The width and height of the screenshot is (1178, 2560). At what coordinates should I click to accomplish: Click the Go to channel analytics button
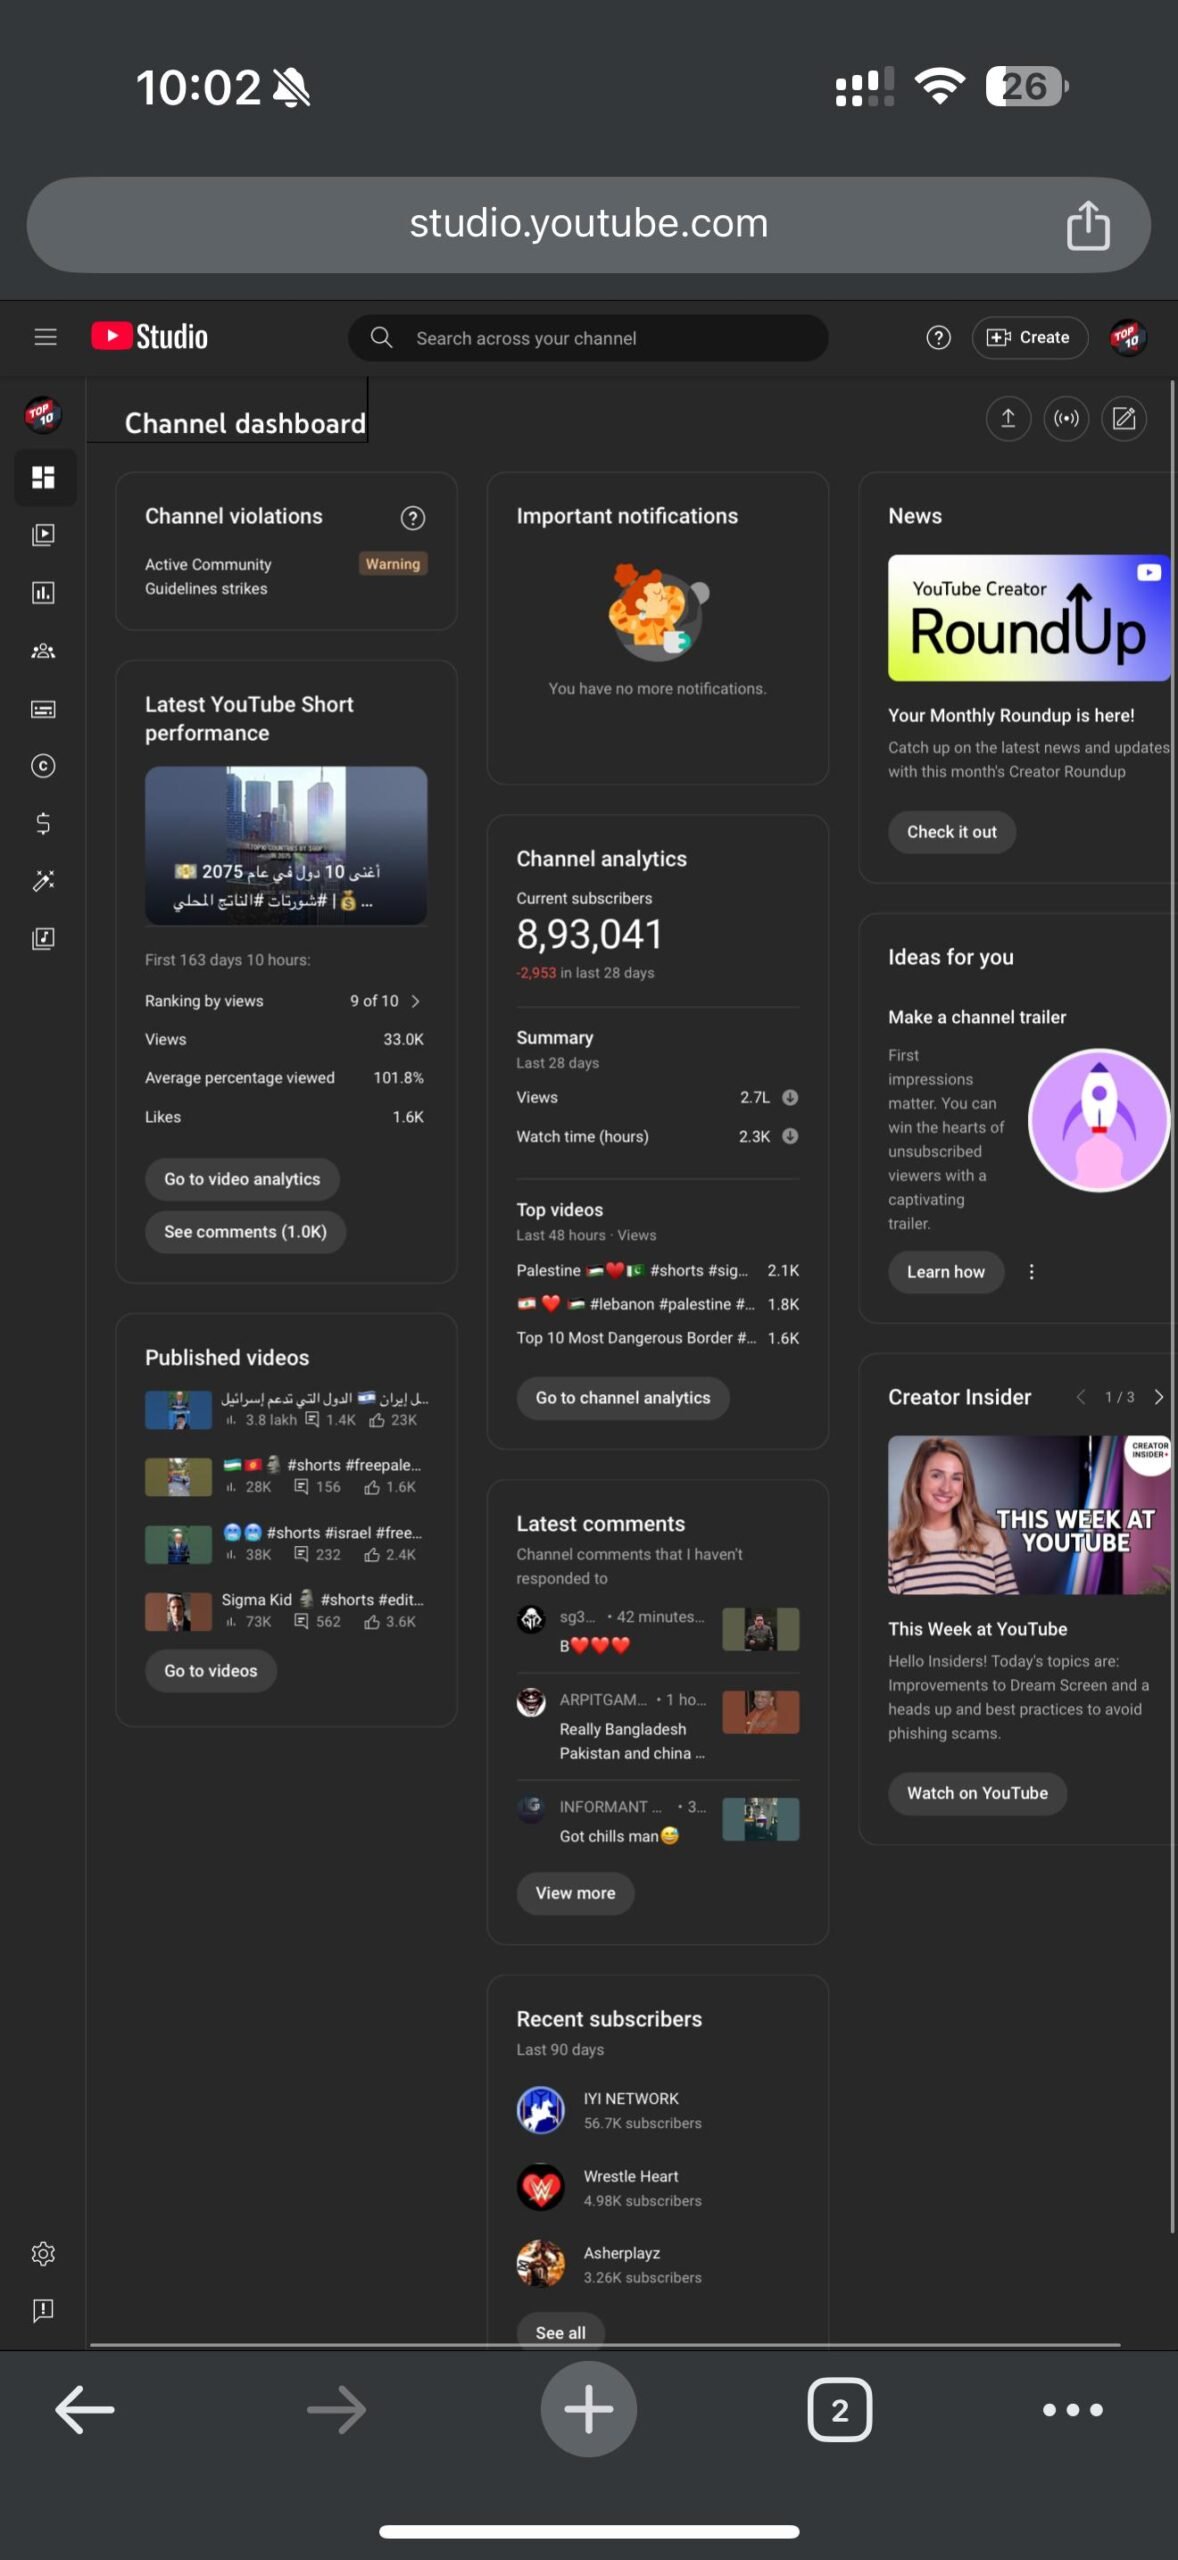click(x=623, y=1398)
